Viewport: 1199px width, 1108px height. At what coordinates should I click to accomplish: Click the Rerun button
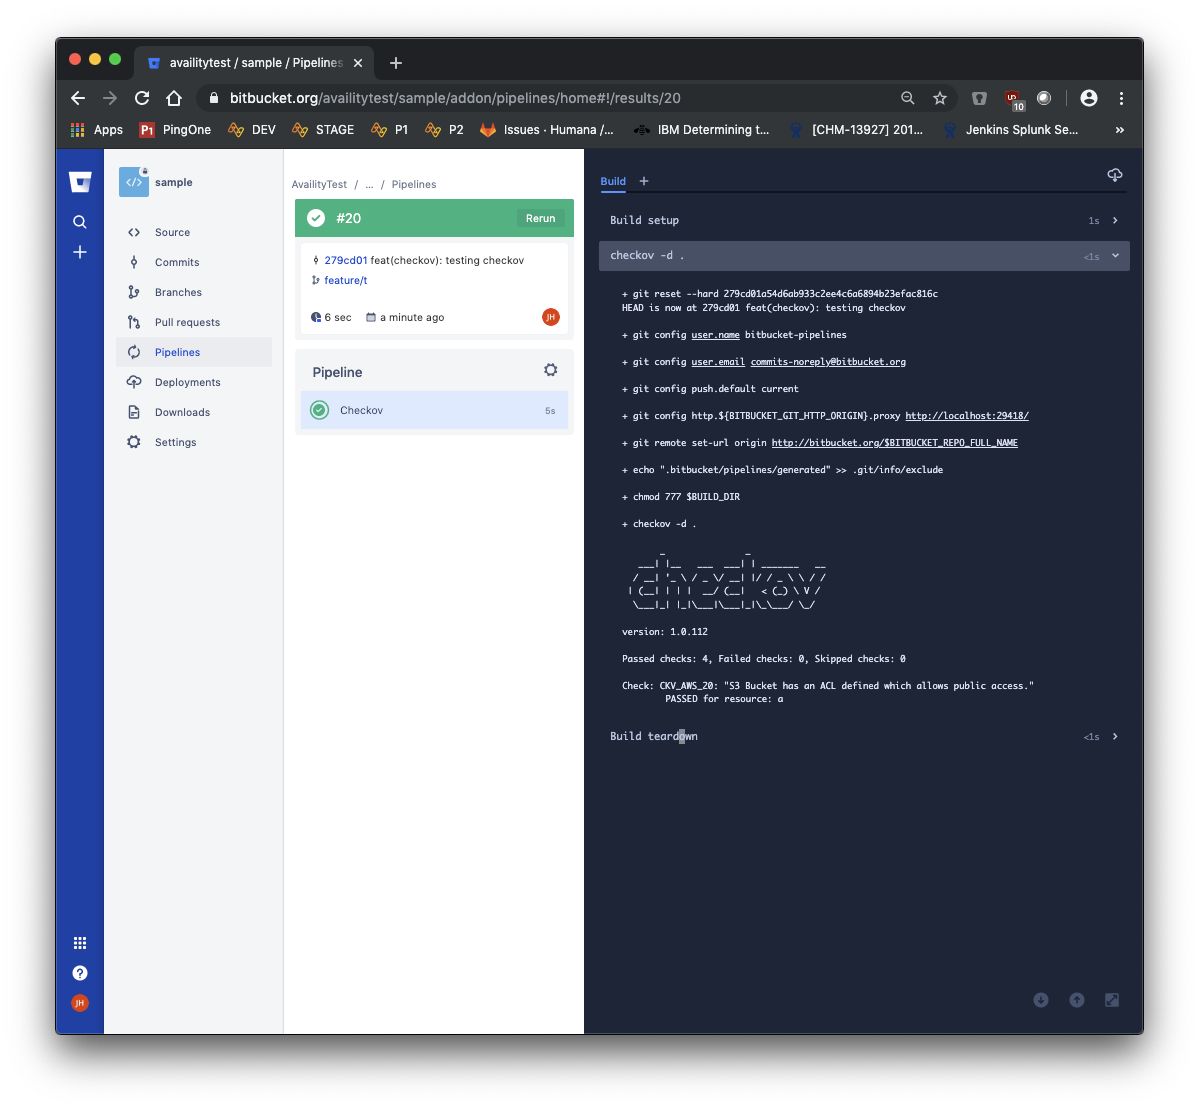(x=541, y=218)
